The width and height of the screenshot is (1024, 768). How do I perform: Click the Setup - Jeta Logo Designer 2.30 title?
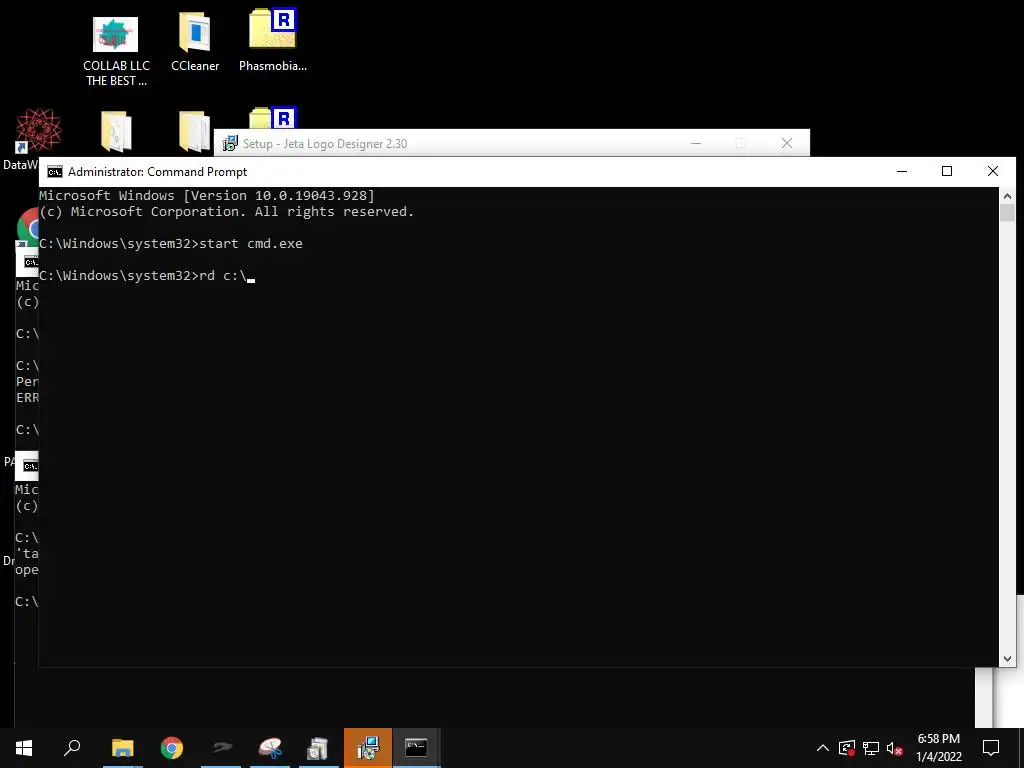(325, 144)
